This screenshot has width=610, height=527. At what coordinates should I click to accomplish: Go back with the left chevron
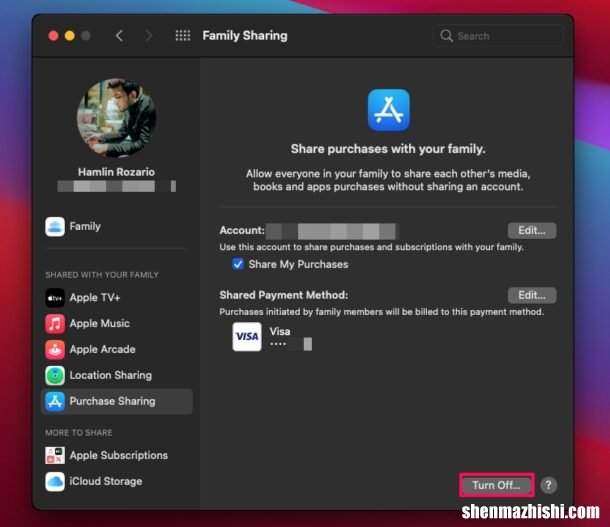coord(119,36)
